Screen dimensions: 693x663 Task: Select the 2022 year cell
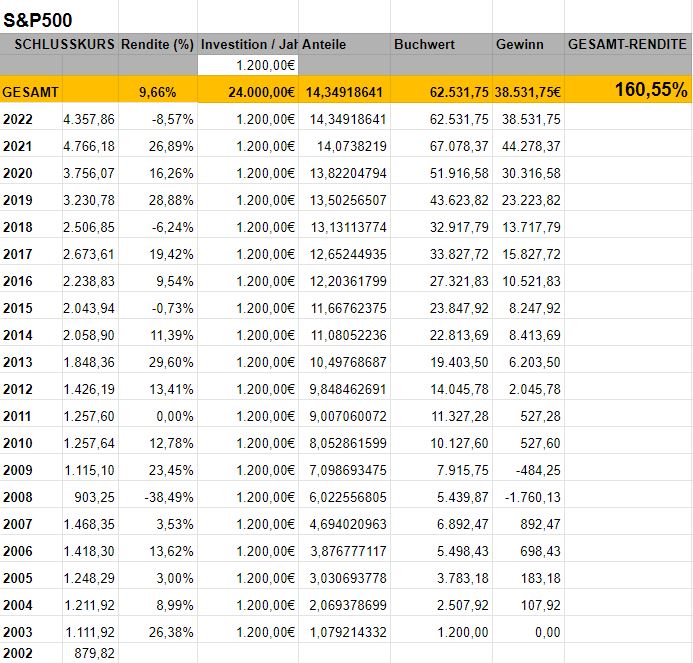18,119
